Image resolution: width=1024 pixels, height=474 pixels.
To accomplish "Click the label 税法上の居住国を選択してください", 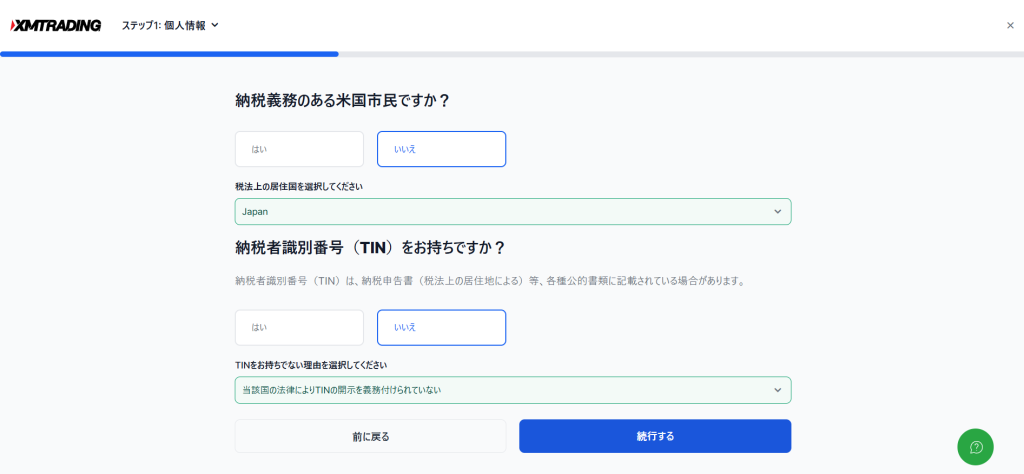I will 299,186.
